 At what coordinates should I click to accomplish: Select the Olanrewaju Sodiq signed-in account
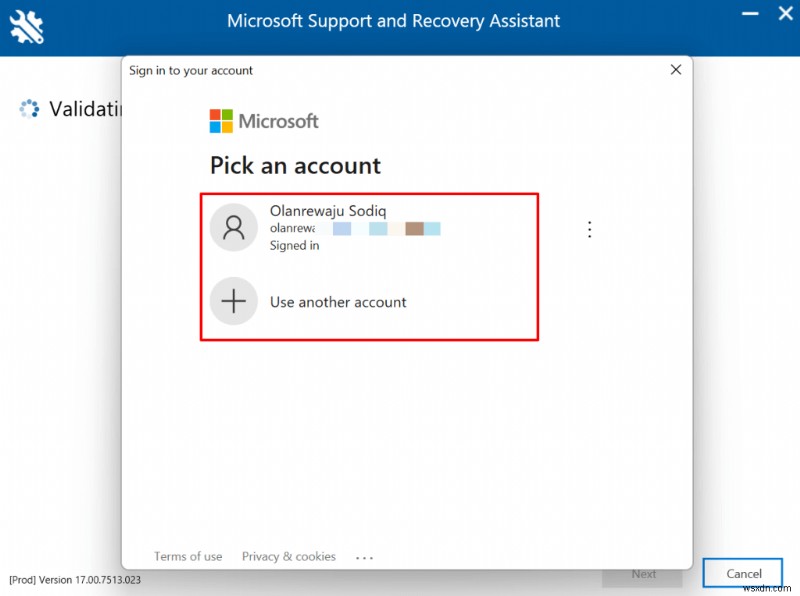(370, 228)
